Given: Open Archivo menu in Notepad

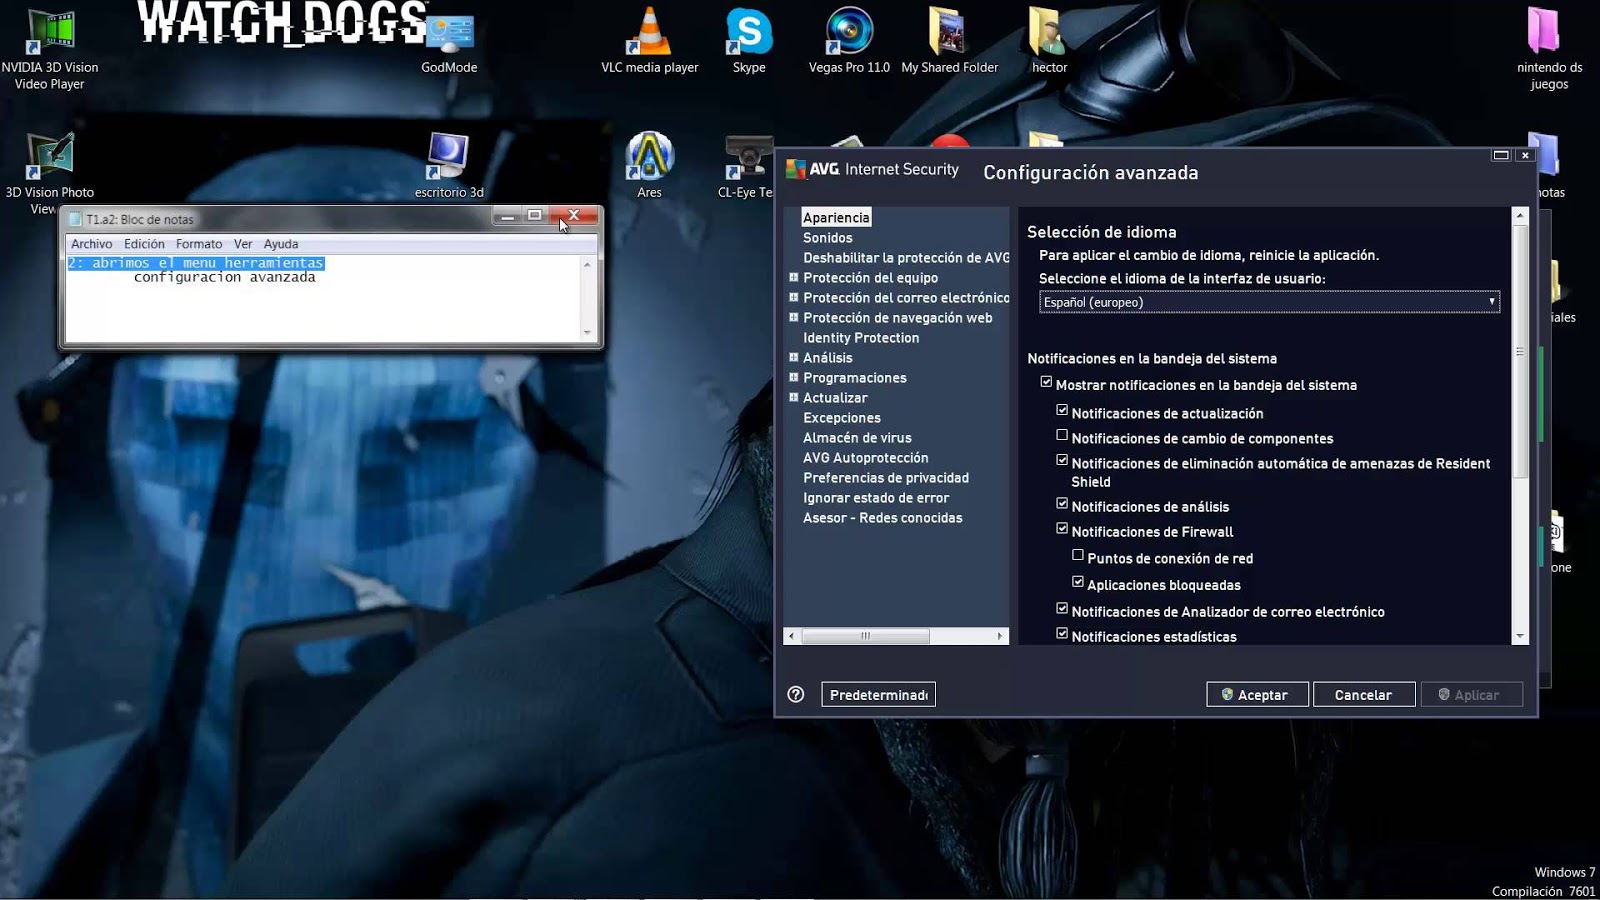Looking at the screenshot, I should [92, 244].
